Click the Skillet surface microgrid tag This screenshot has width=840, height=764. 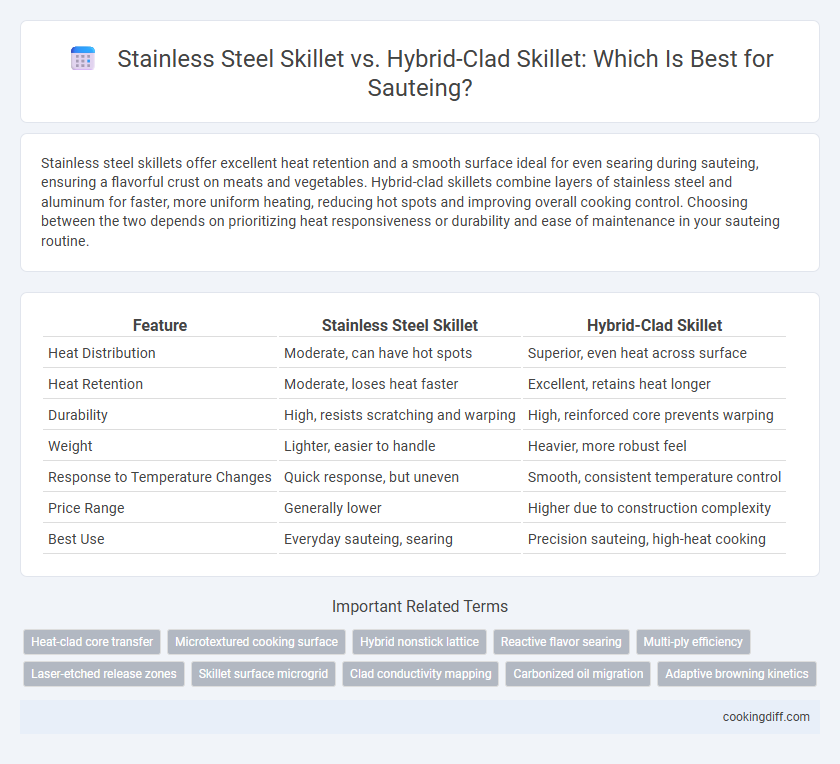pyautogui.click(x=263, y=674)
